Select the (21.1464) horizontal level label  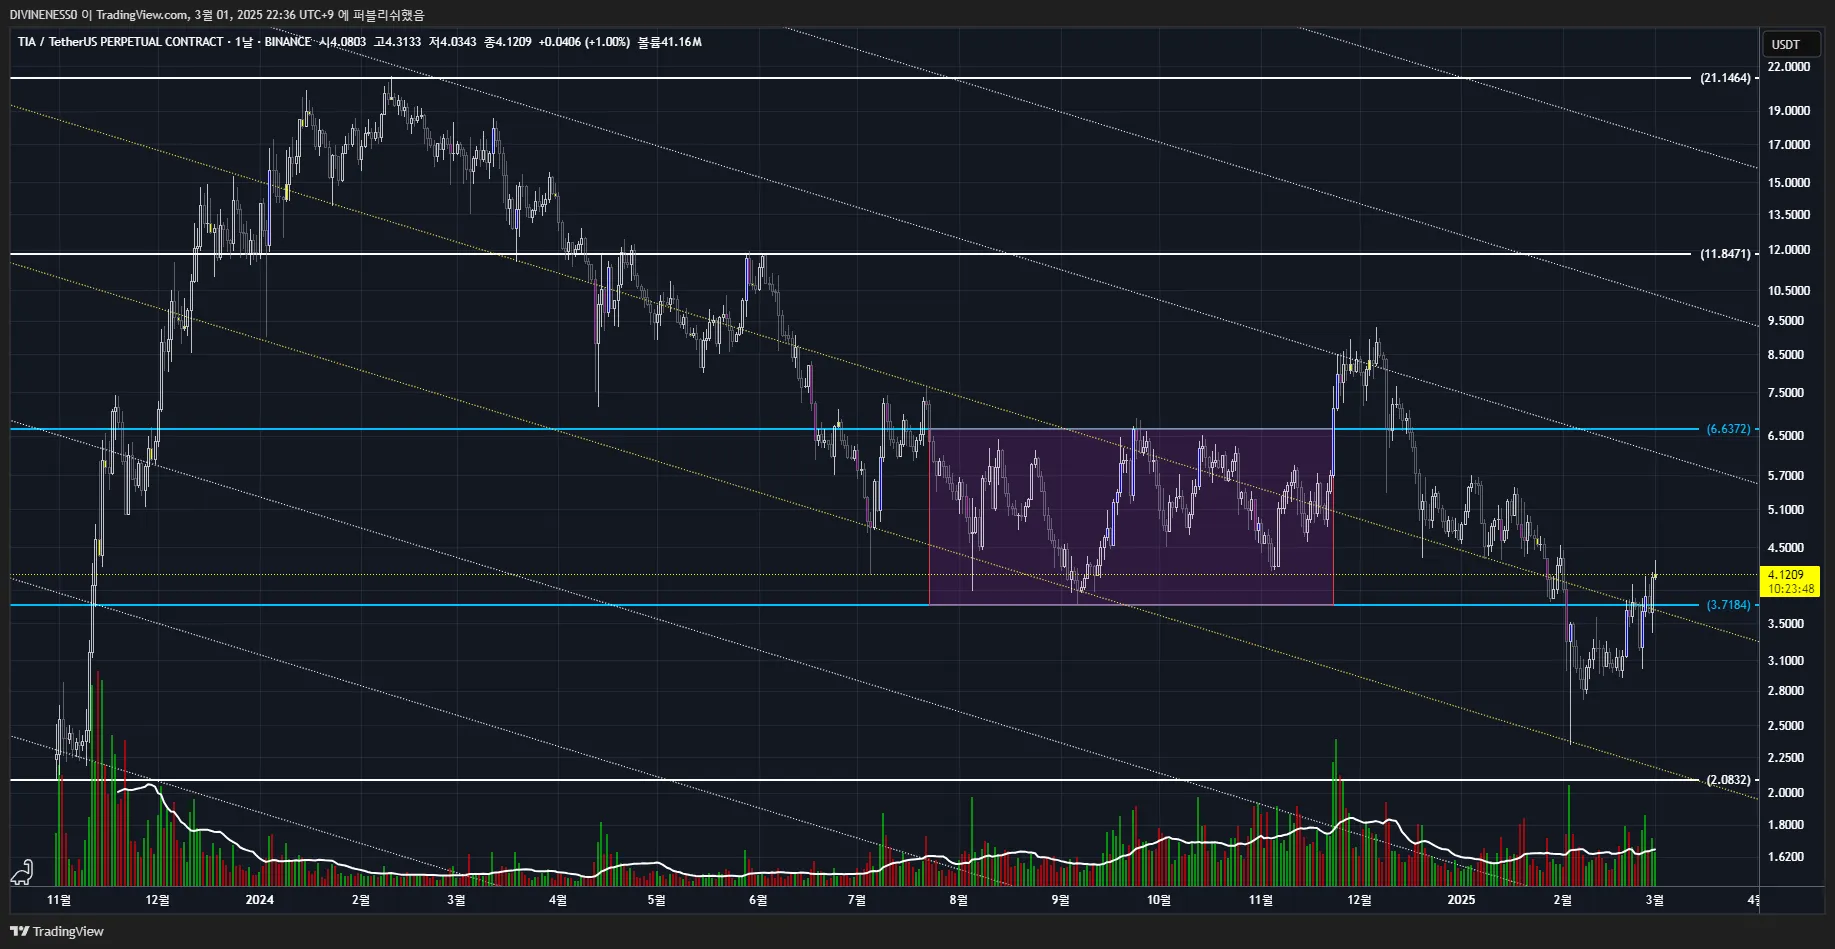click(x=1725, y=78)
